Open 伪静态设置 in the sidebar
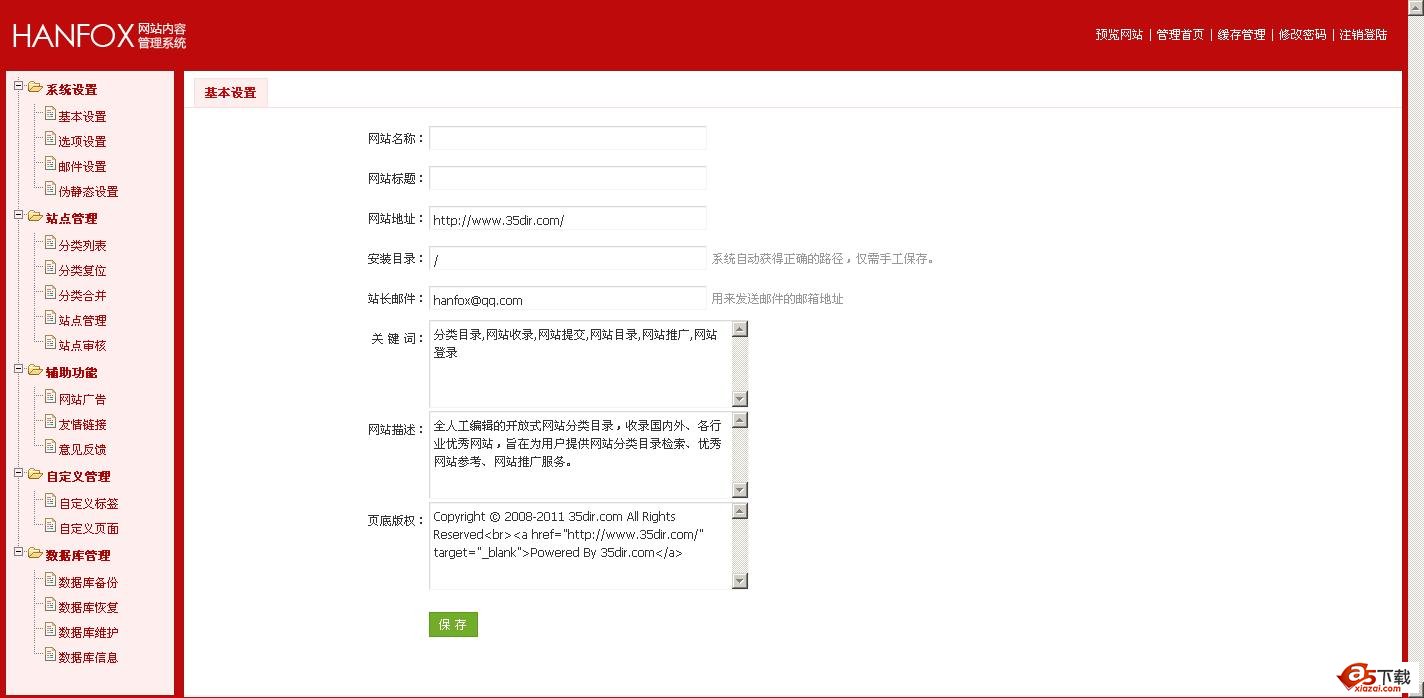1424x698 pixels. (x=88, y=192)
